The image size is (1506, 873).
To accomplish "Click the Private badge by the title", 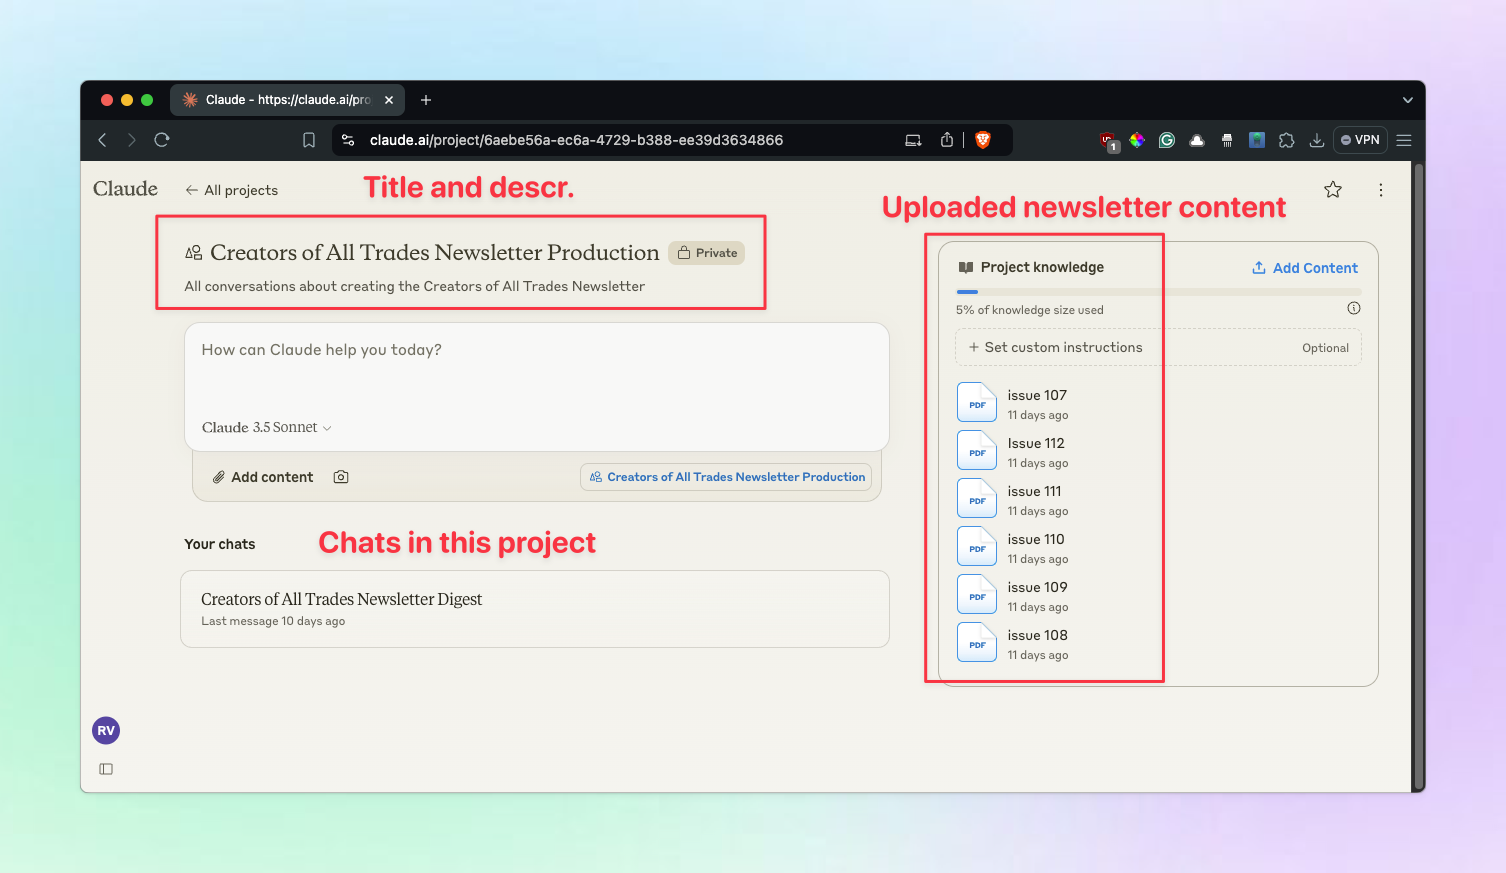I will point(707,253).
